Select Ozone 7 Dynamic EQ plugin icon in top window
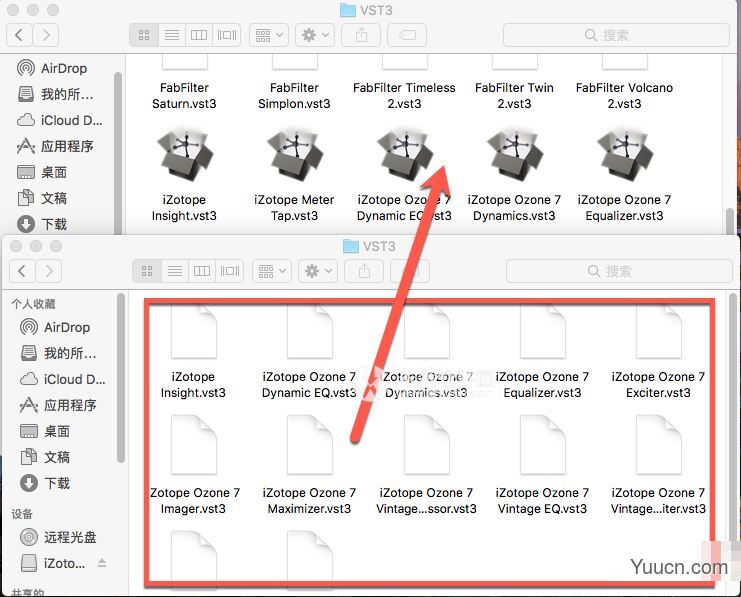741x597 pixels. (x=405, y=156)
